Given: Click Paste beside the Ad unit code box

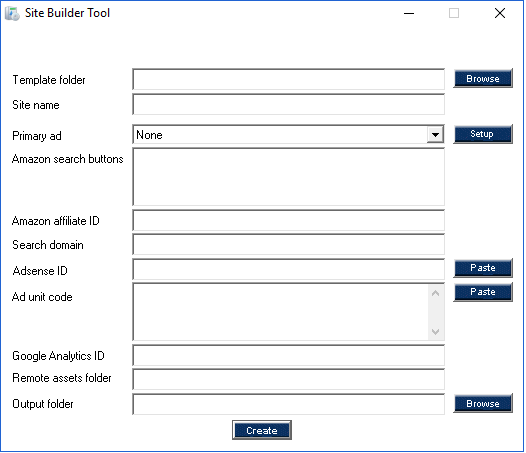Looking at the screenshot, I should coord(483,292).
